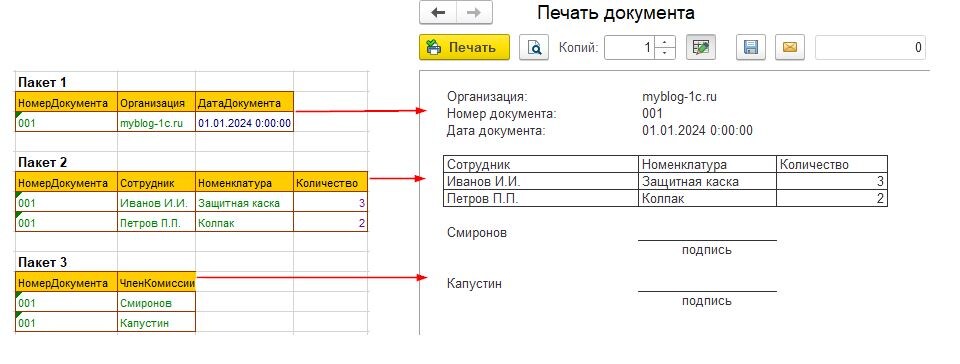Decrease the number of copies
960x364 pixels.
tap(665, 53)
